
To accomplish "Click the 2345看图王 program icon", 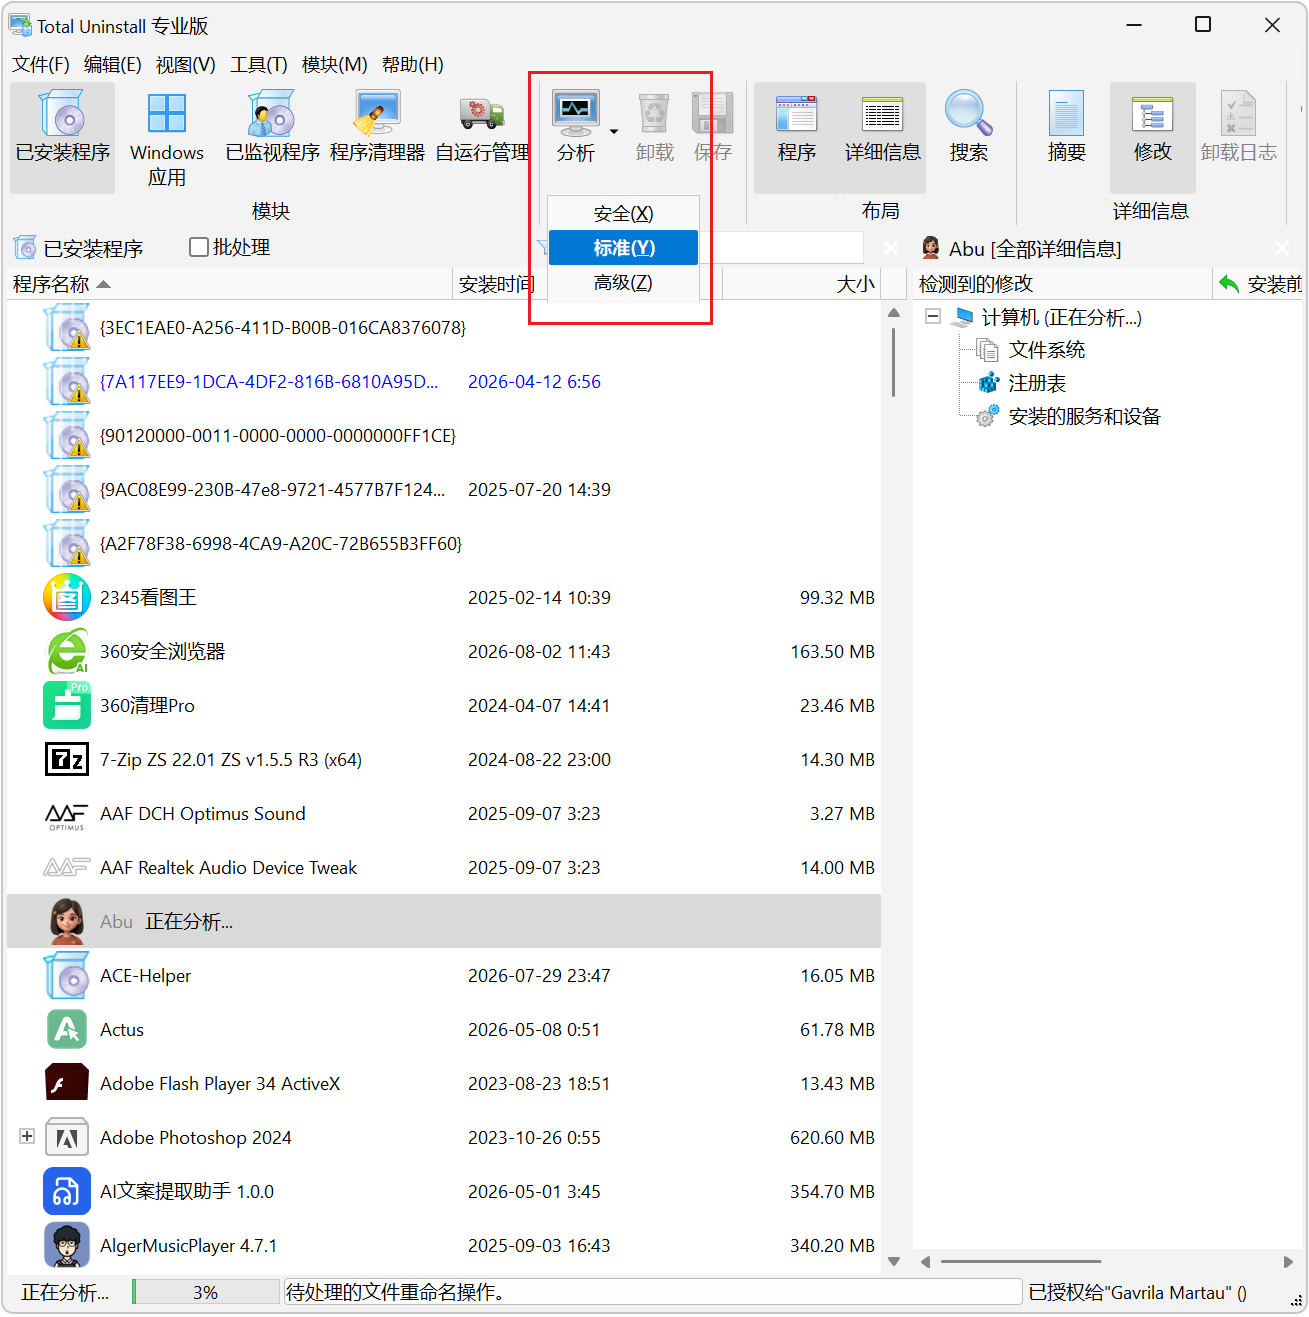I will [67, 597].
